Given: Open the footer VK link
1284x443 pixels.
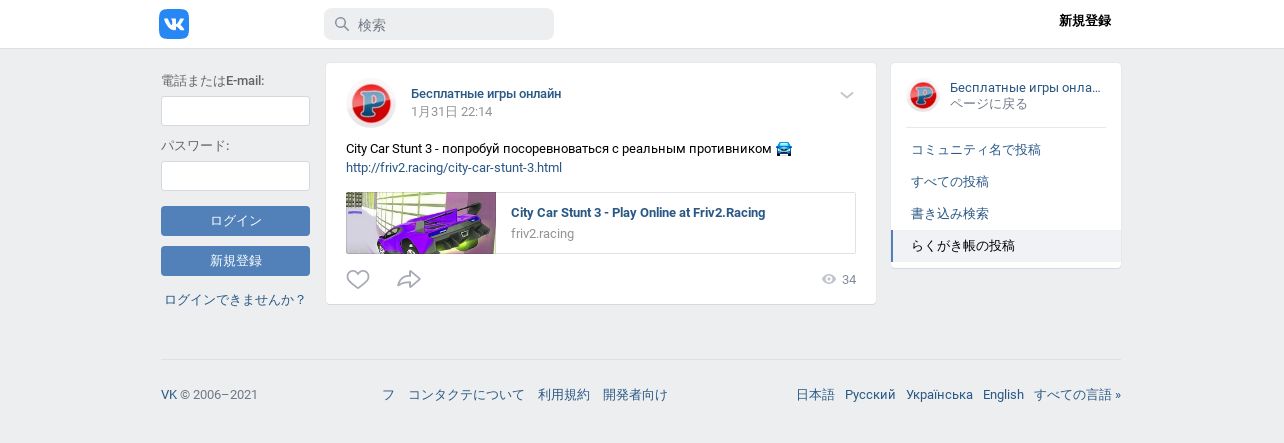Looking at the screenshot, I should pos(169,395).
